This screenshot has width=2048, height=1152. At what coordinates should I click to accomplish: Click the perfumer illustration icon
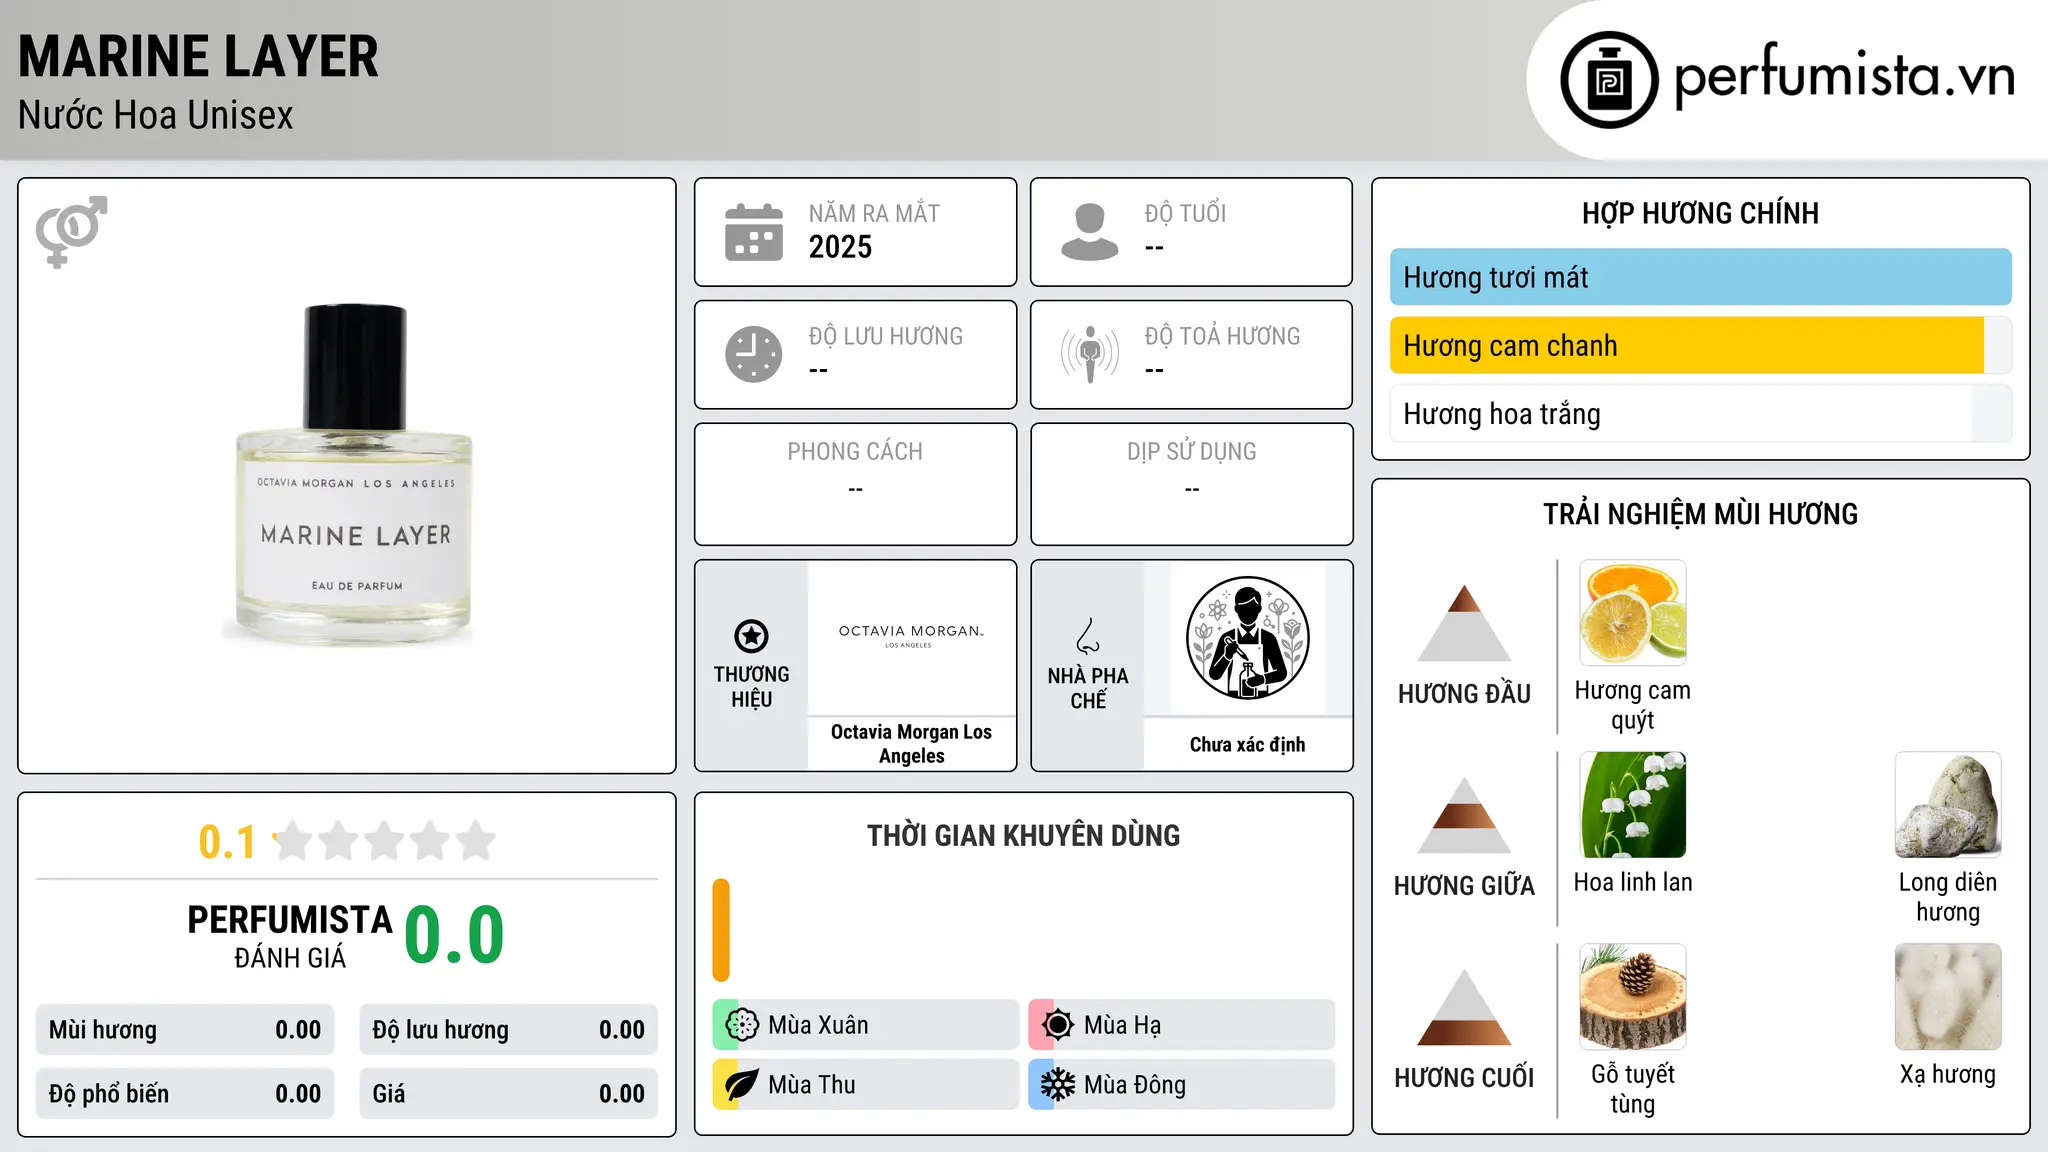[1247, 638]
